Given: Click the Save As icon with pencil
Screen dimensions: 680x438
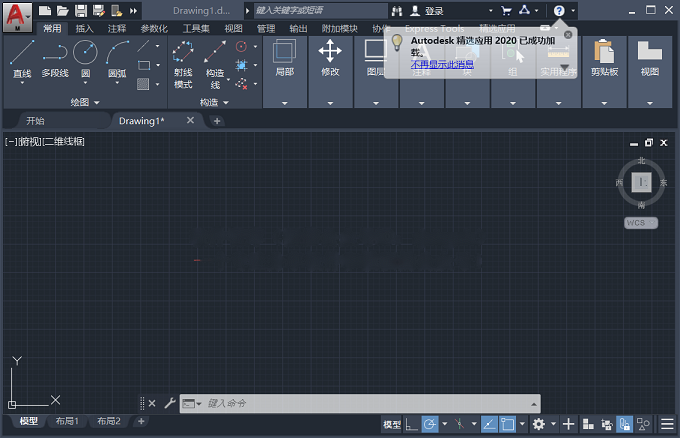Looking at the screenshot, I should (99, 10).
